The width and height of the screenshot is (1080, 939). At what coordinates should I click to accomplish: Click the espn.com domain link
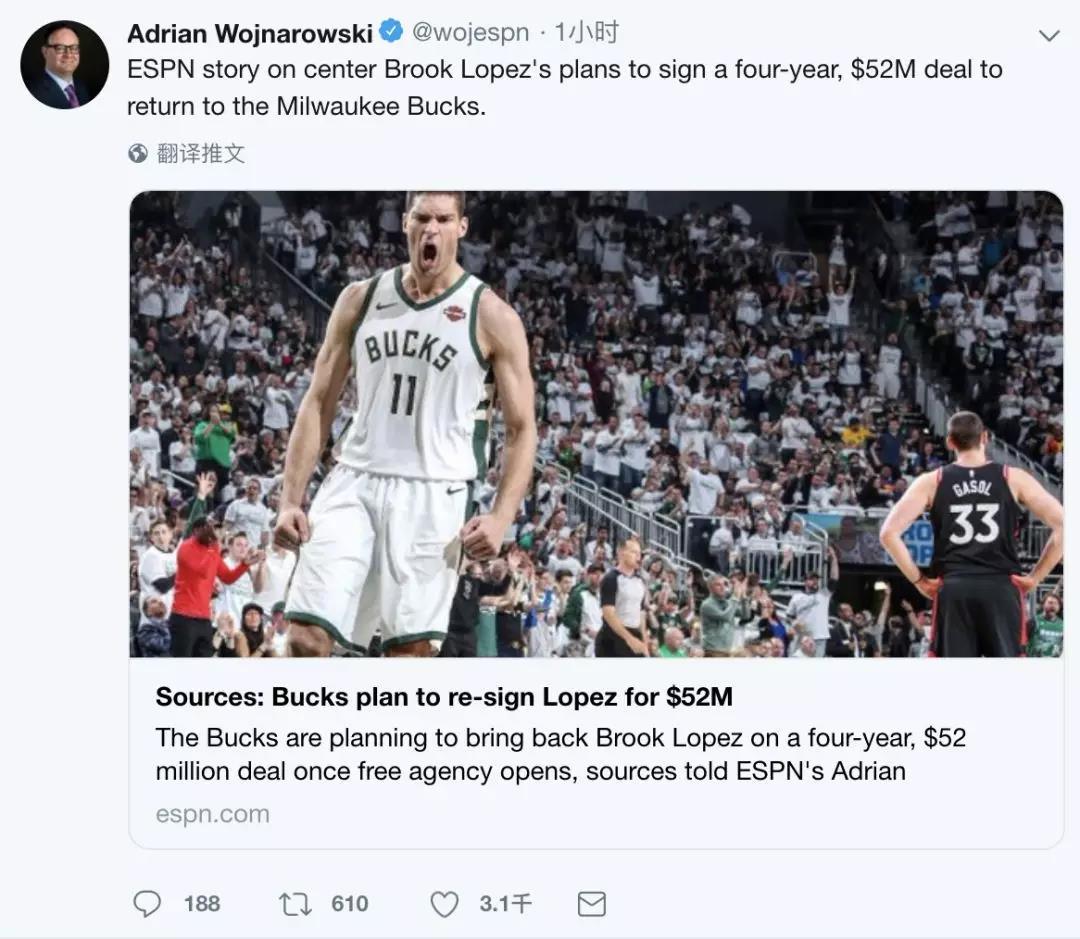point(213,814)
